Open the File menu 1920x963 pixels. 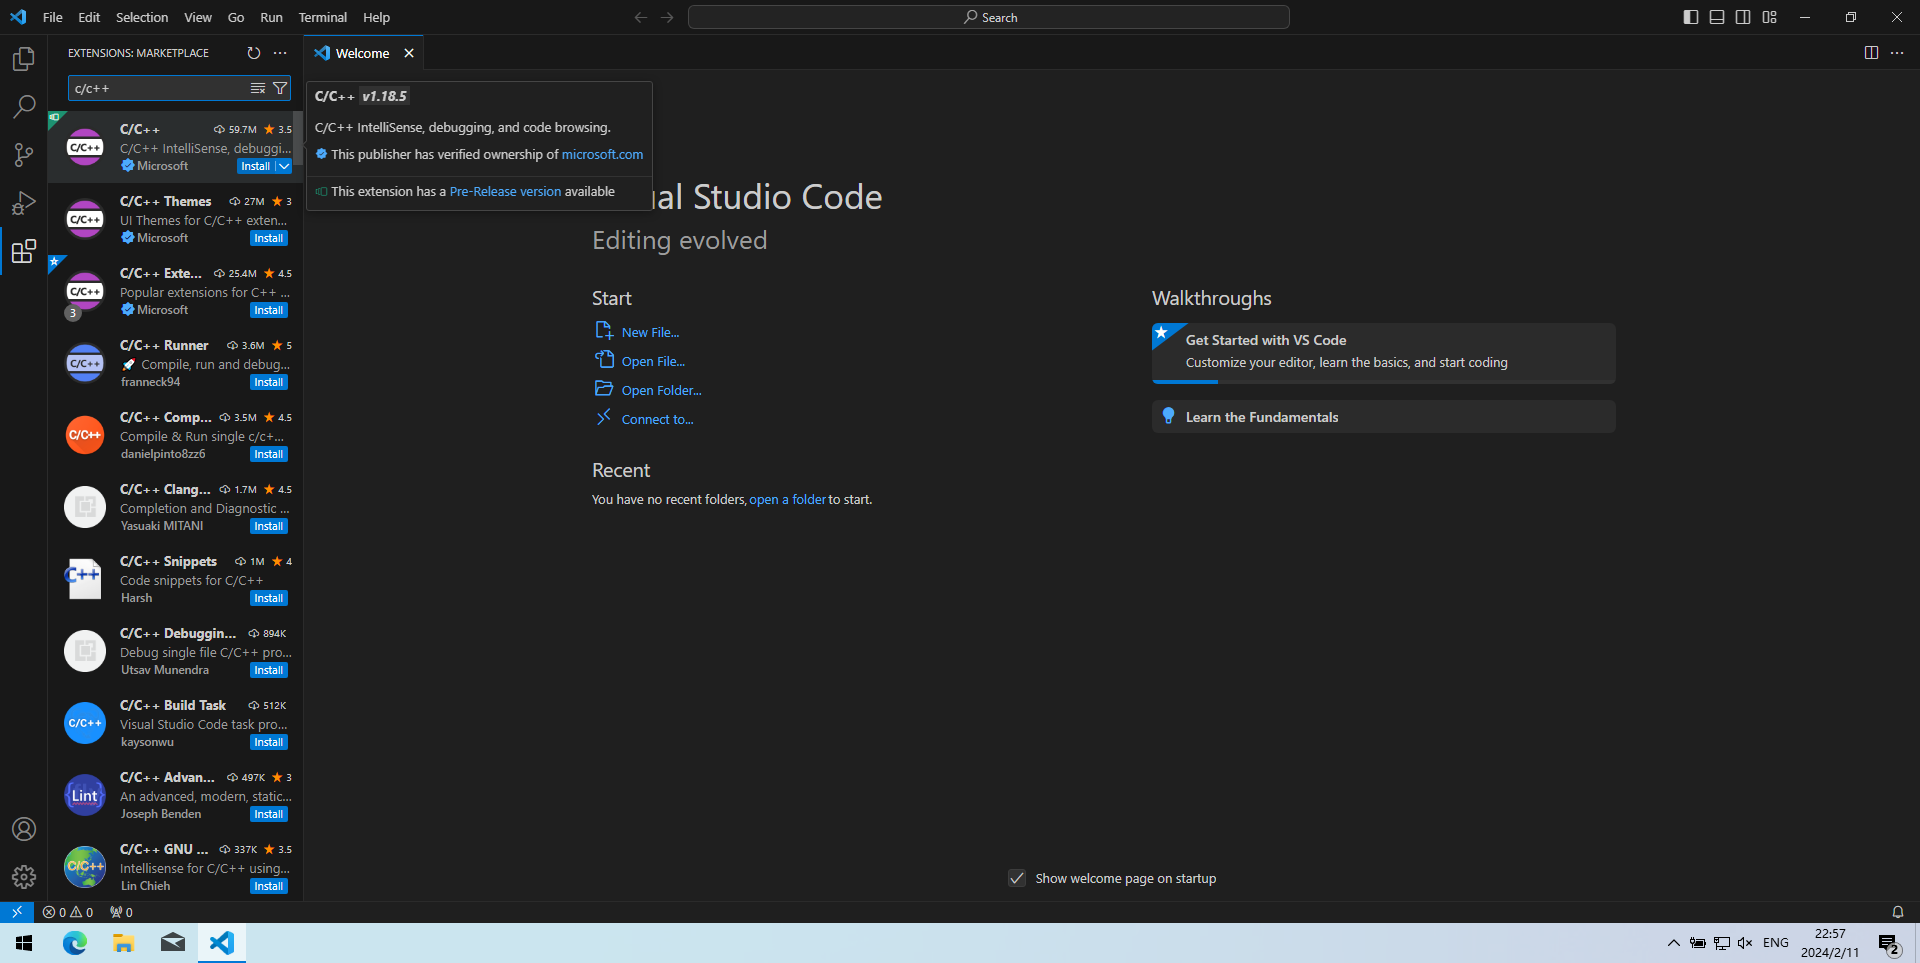click(53, 17)
